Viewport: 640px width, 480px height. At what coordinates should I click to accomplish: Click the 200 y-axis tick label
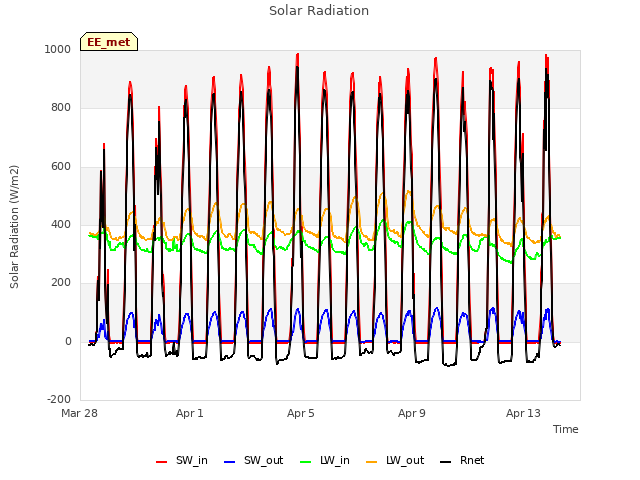(x=61, y=282)
